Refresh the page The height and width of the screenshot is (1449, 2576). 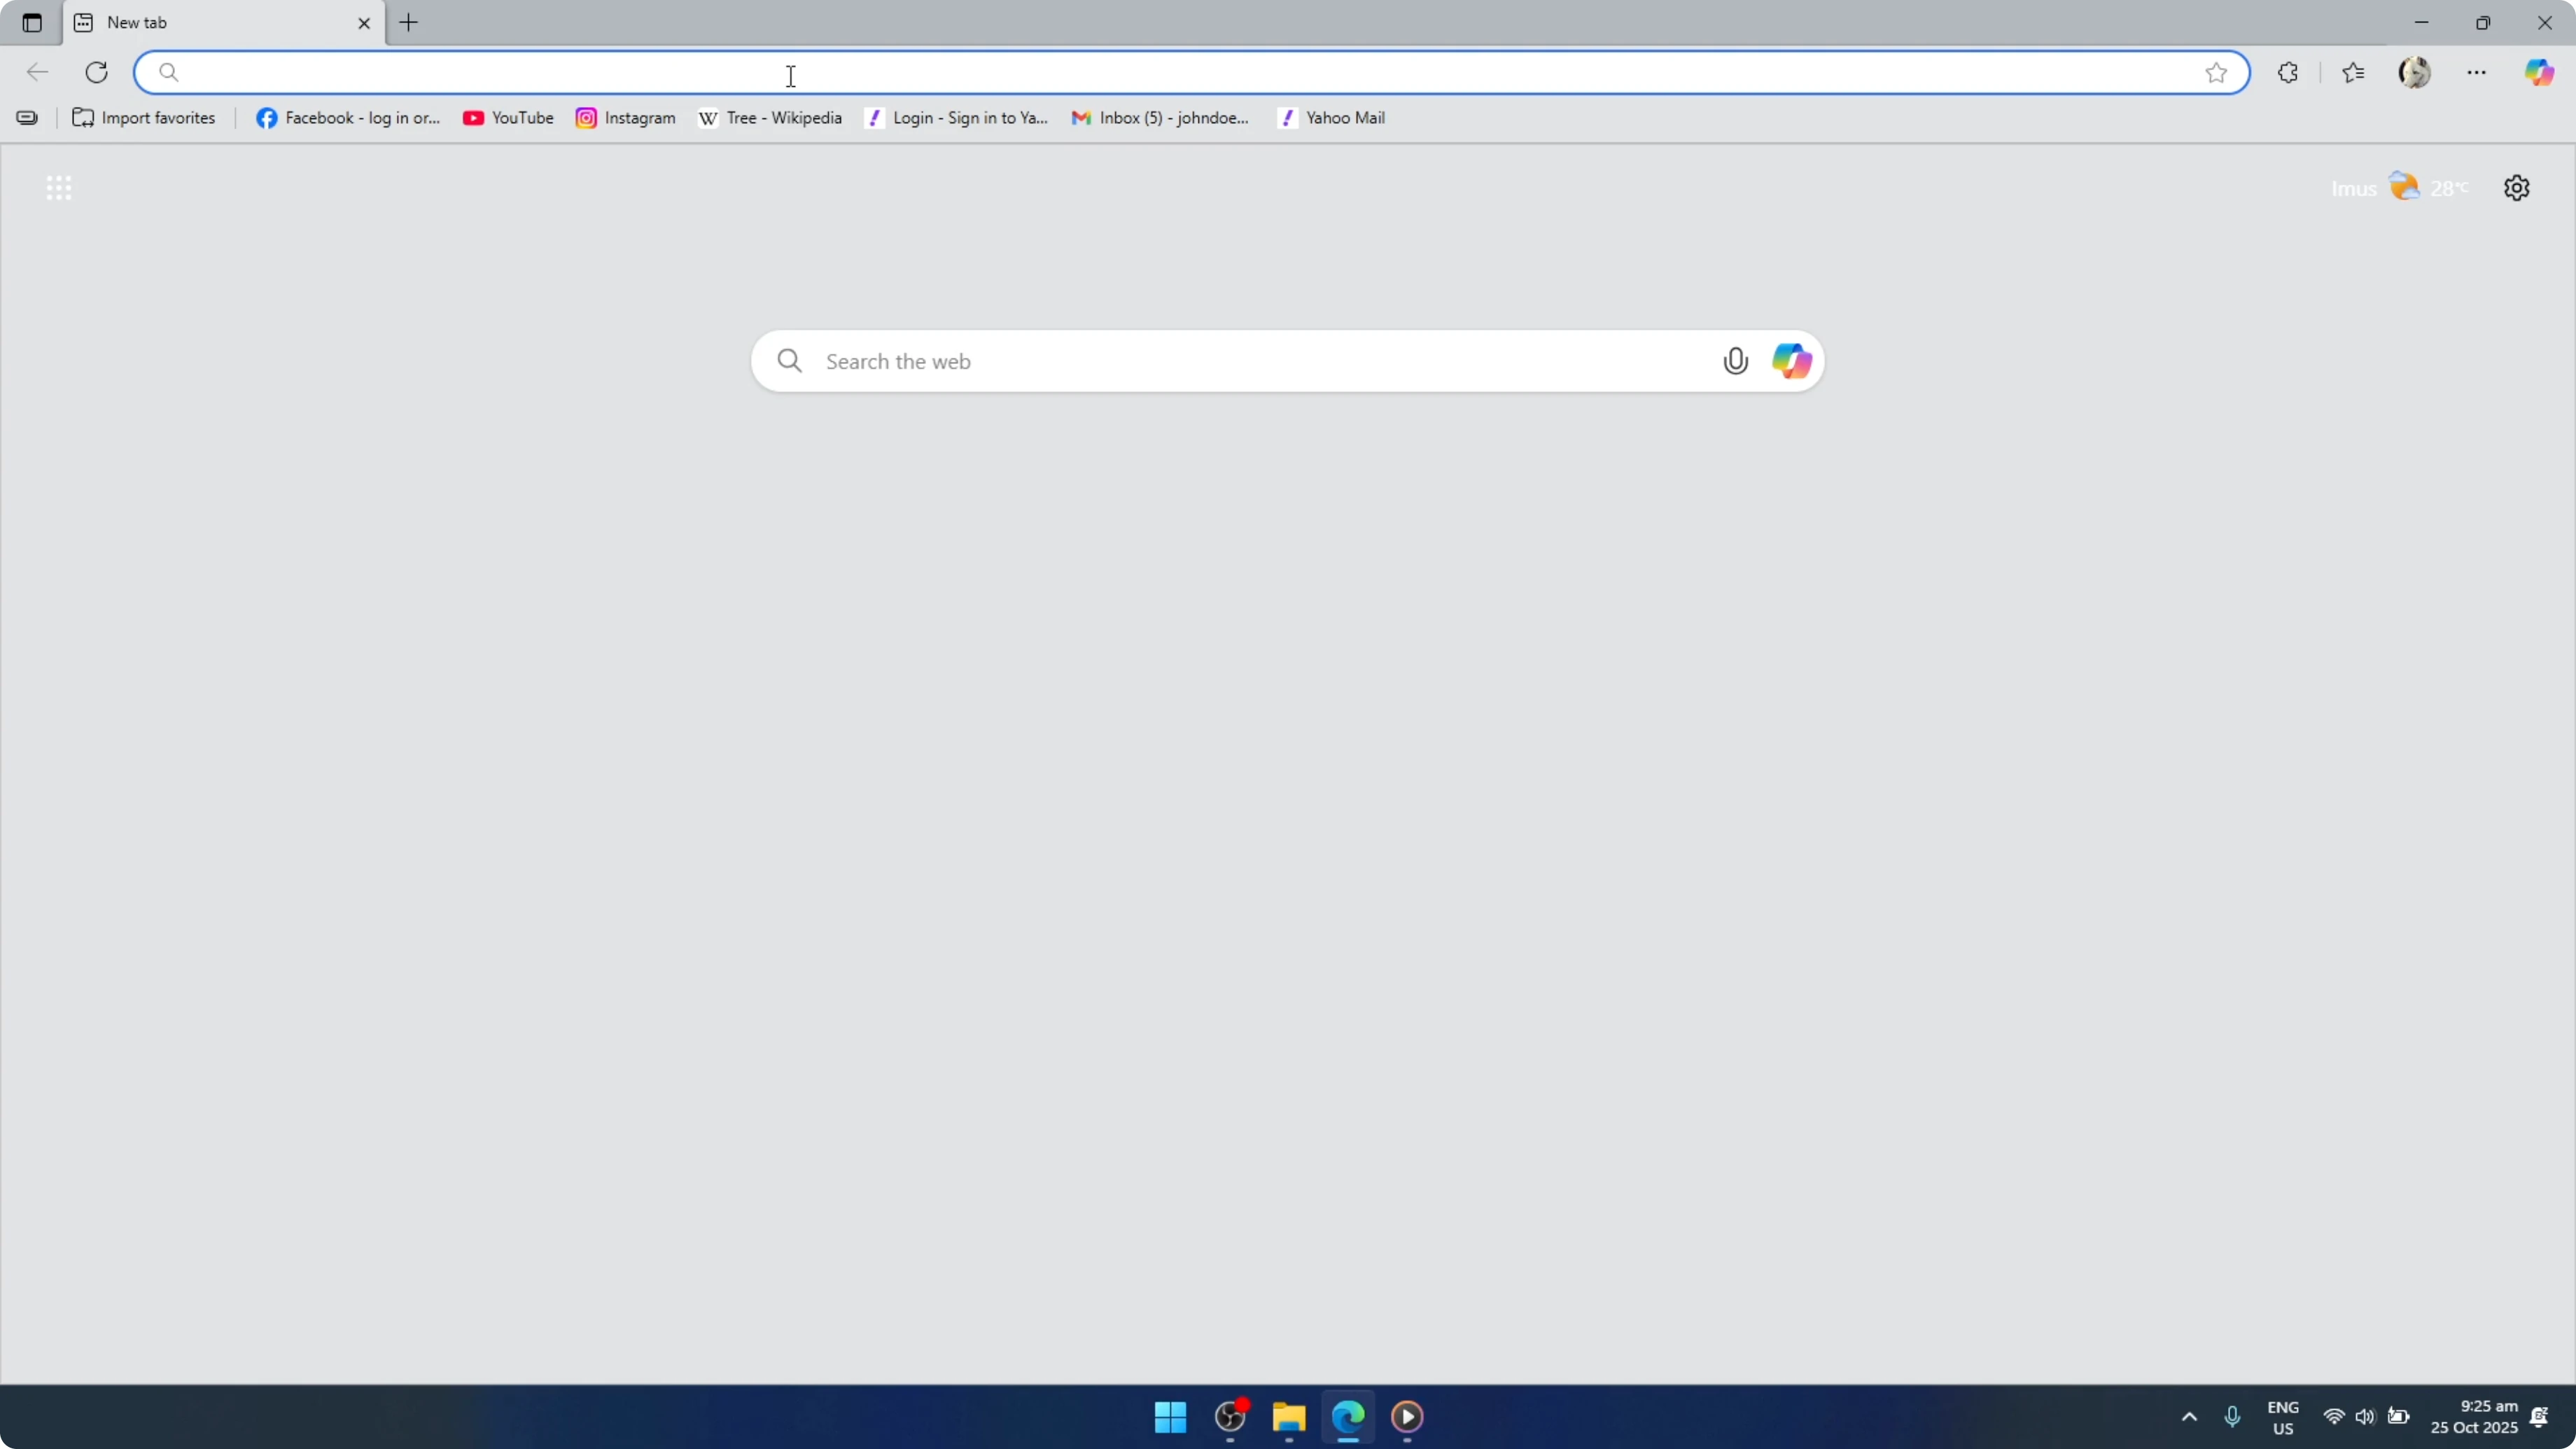97,72
